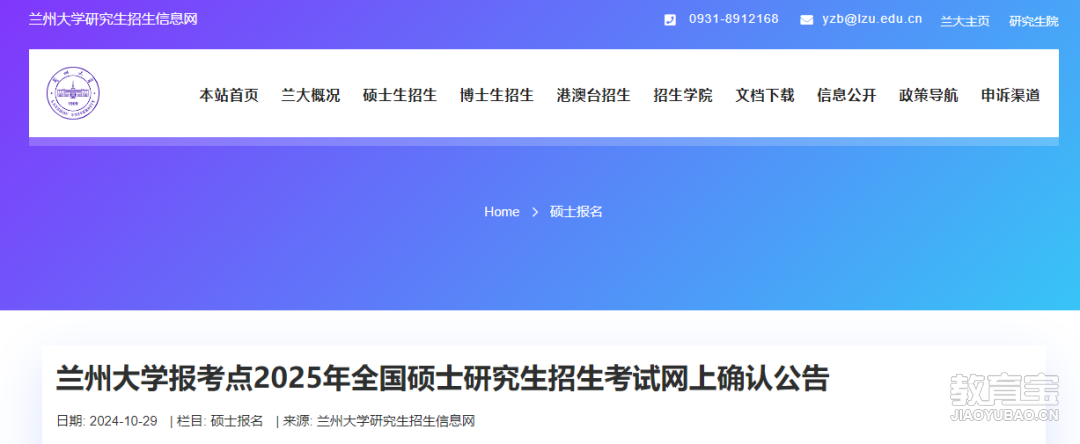Click the article title 兰州大学报考点2025年全国硕士研究生招生考试网上确认公告
1080x444 pixels.
click(x=442, y=380)
